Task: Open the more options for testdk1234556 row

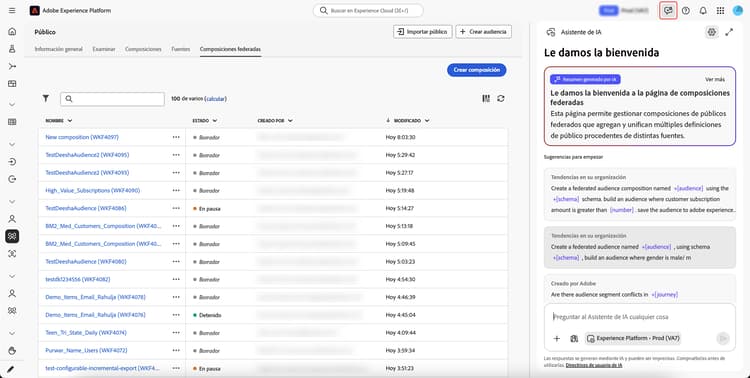Action: pos(176,279)
